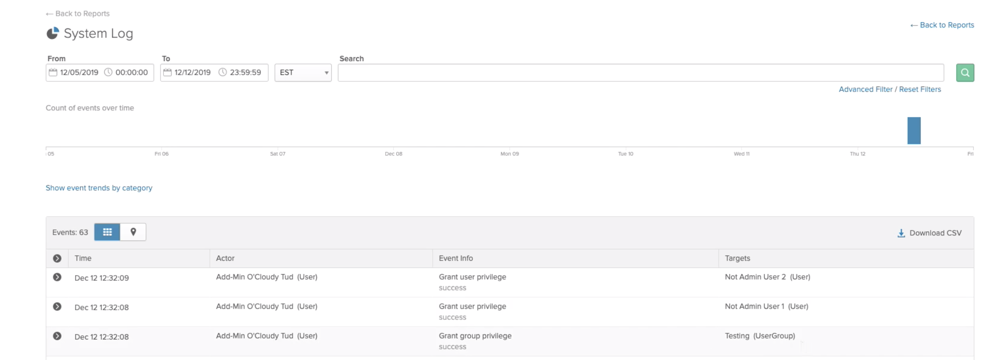The image size is (1000, 360).
Task: Expand all events via header arrow
Action: 57,258
